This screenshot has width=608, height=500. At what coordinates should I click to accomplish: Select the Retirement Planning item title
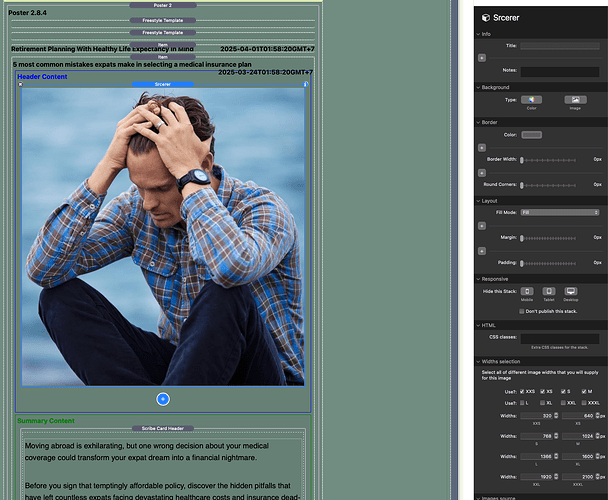[x=102, y=49]
